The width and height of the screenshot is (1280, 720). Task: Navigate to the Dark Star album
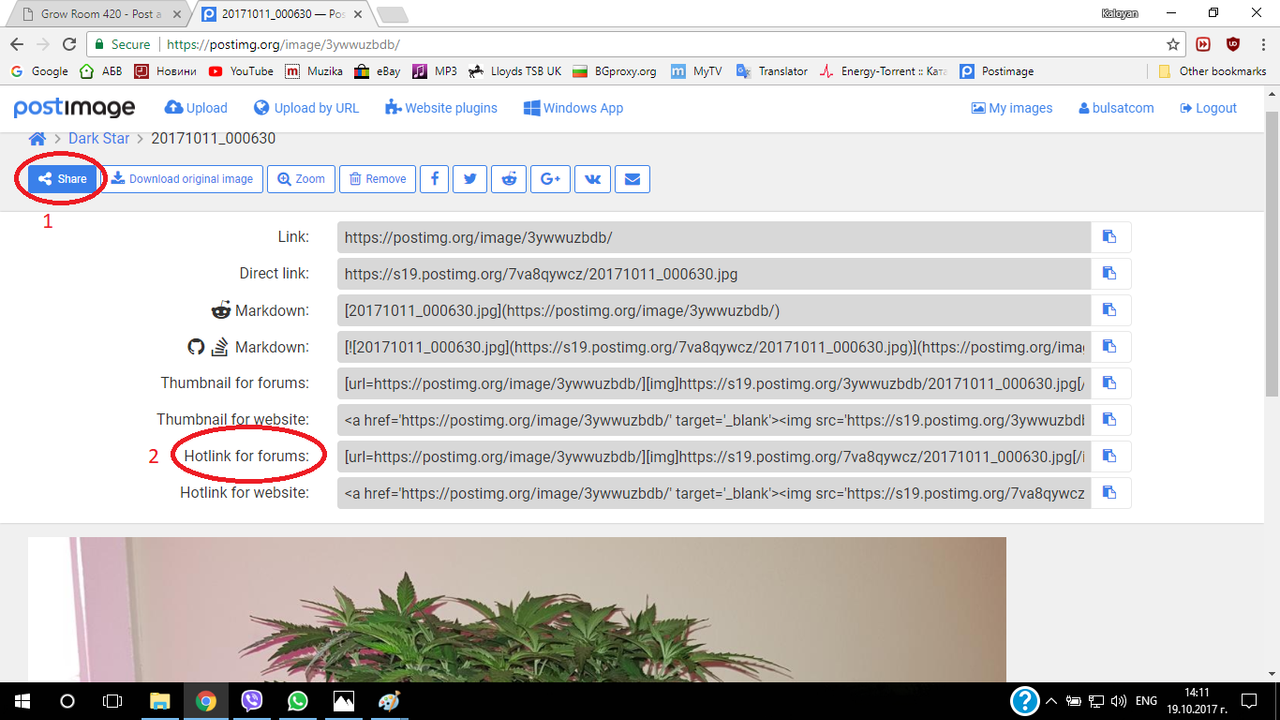[x=99, y=138]
